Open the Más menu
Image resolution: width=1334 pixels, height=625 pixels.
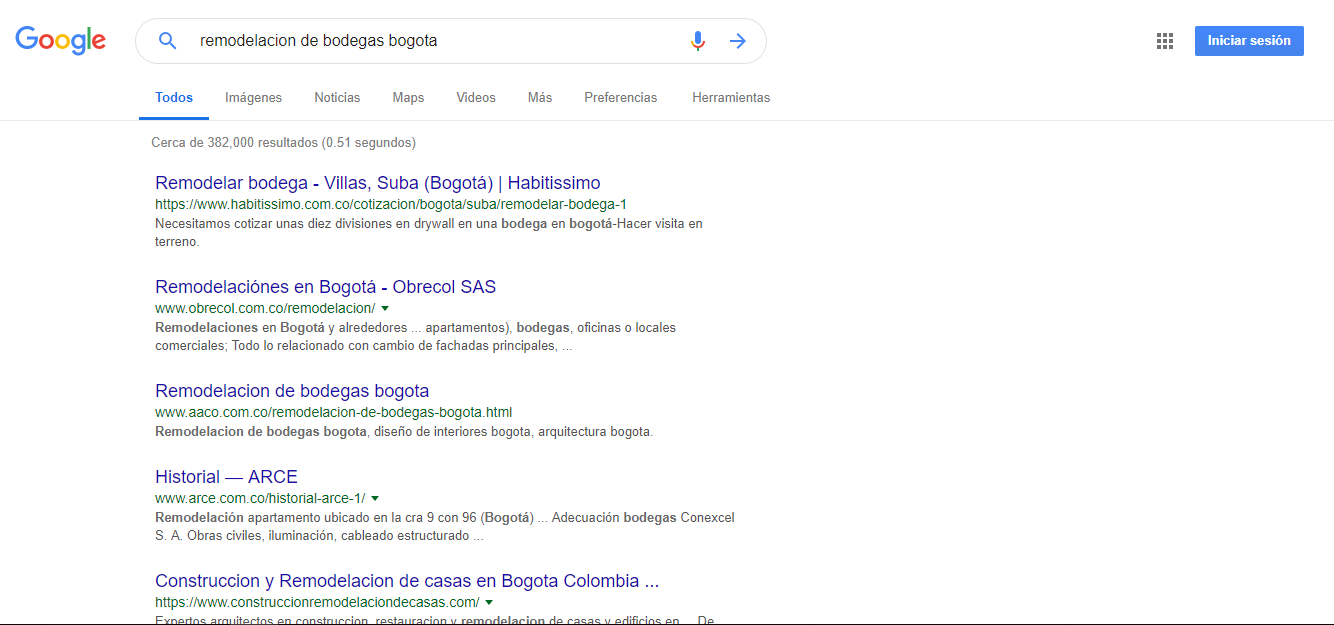coord(540,98)
